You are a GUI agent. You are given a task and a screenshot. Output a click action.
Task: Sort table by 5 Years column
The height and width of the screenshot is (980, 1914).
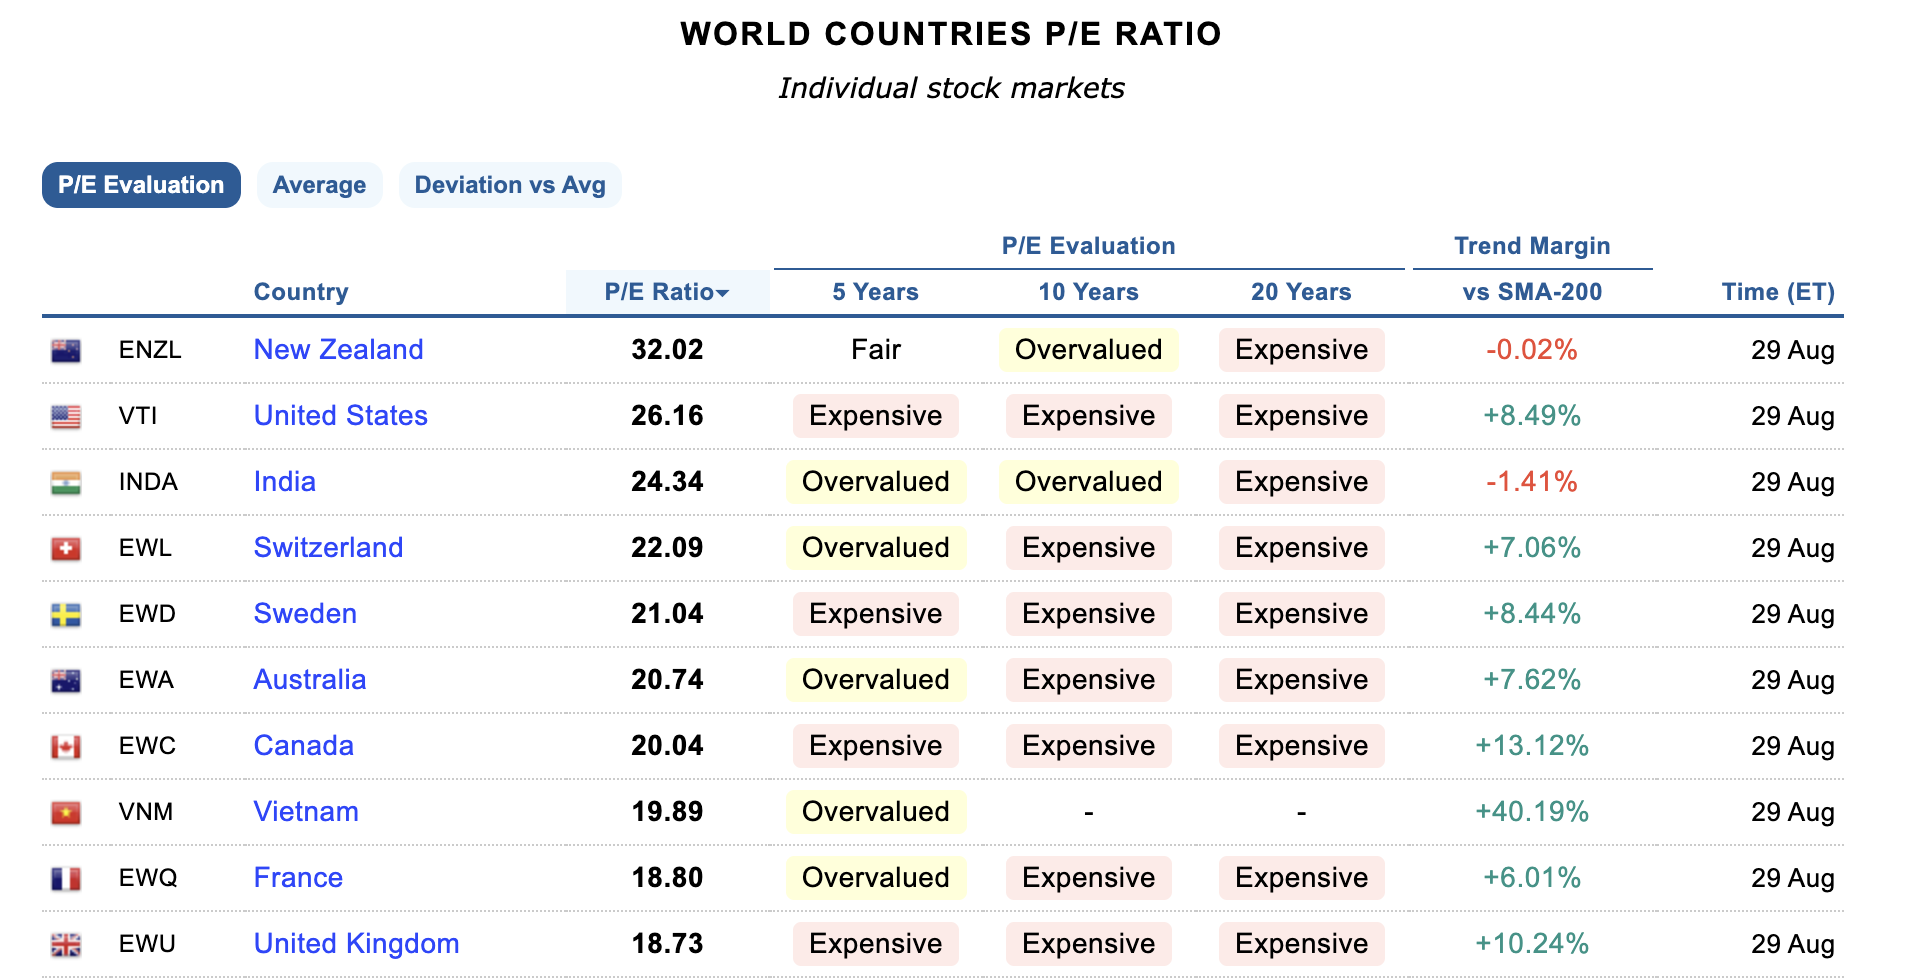875,292
